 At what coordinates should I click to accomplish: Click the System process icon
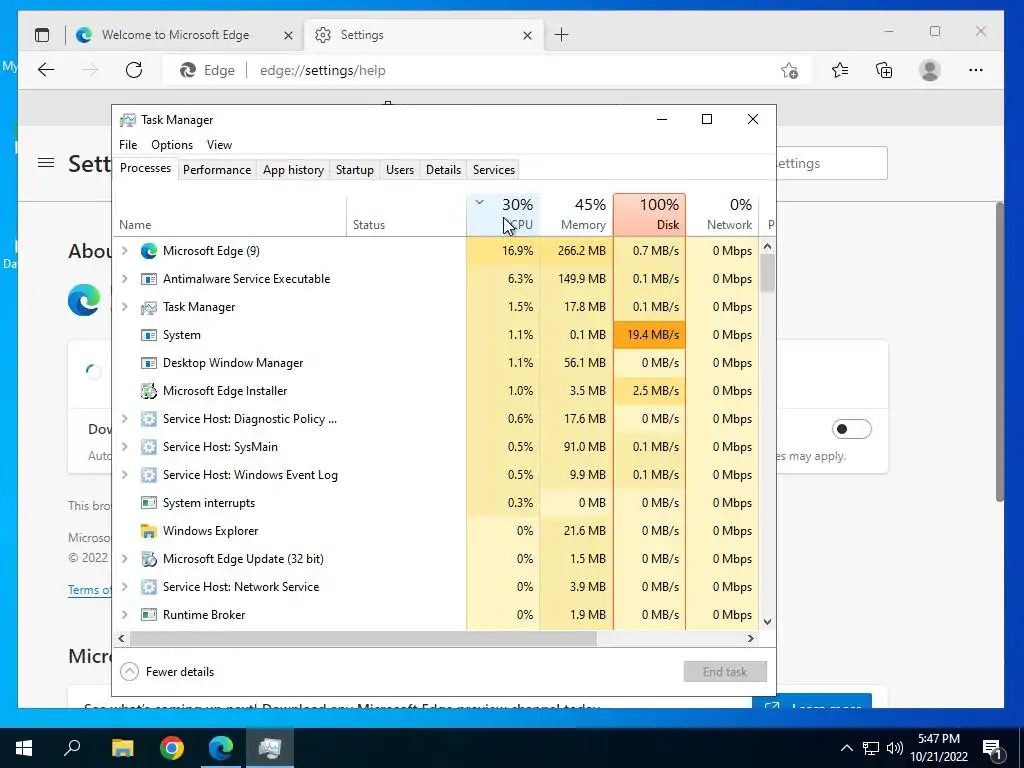[149, 335]
